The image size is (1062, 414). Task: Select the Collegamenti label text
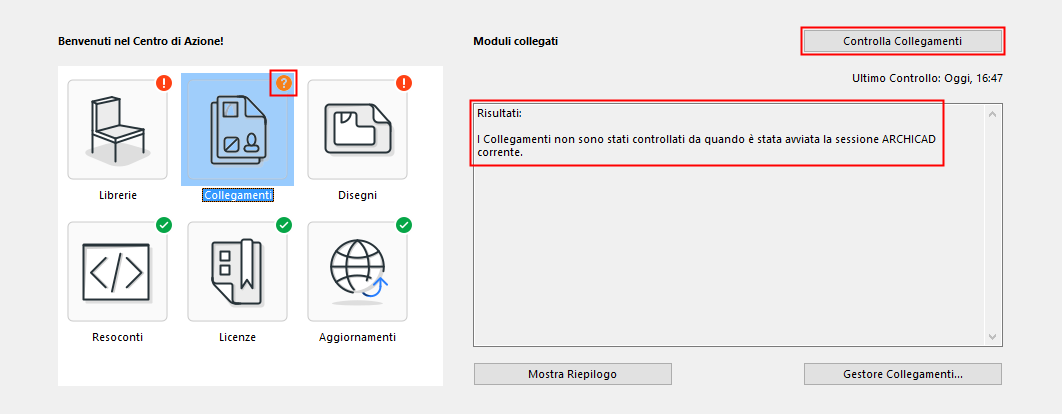click(x=237, y=195)
